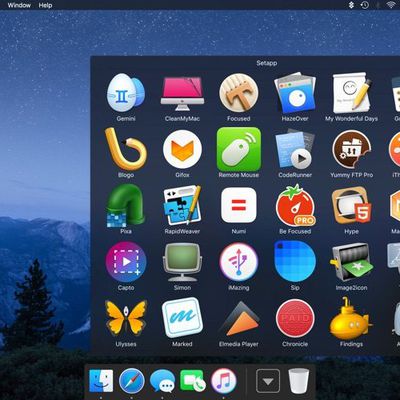The height and width of the screenshot is (400, 400).
Task: Open Safari from the Dock
Action: pyautogui.click(x=132, y=381)
